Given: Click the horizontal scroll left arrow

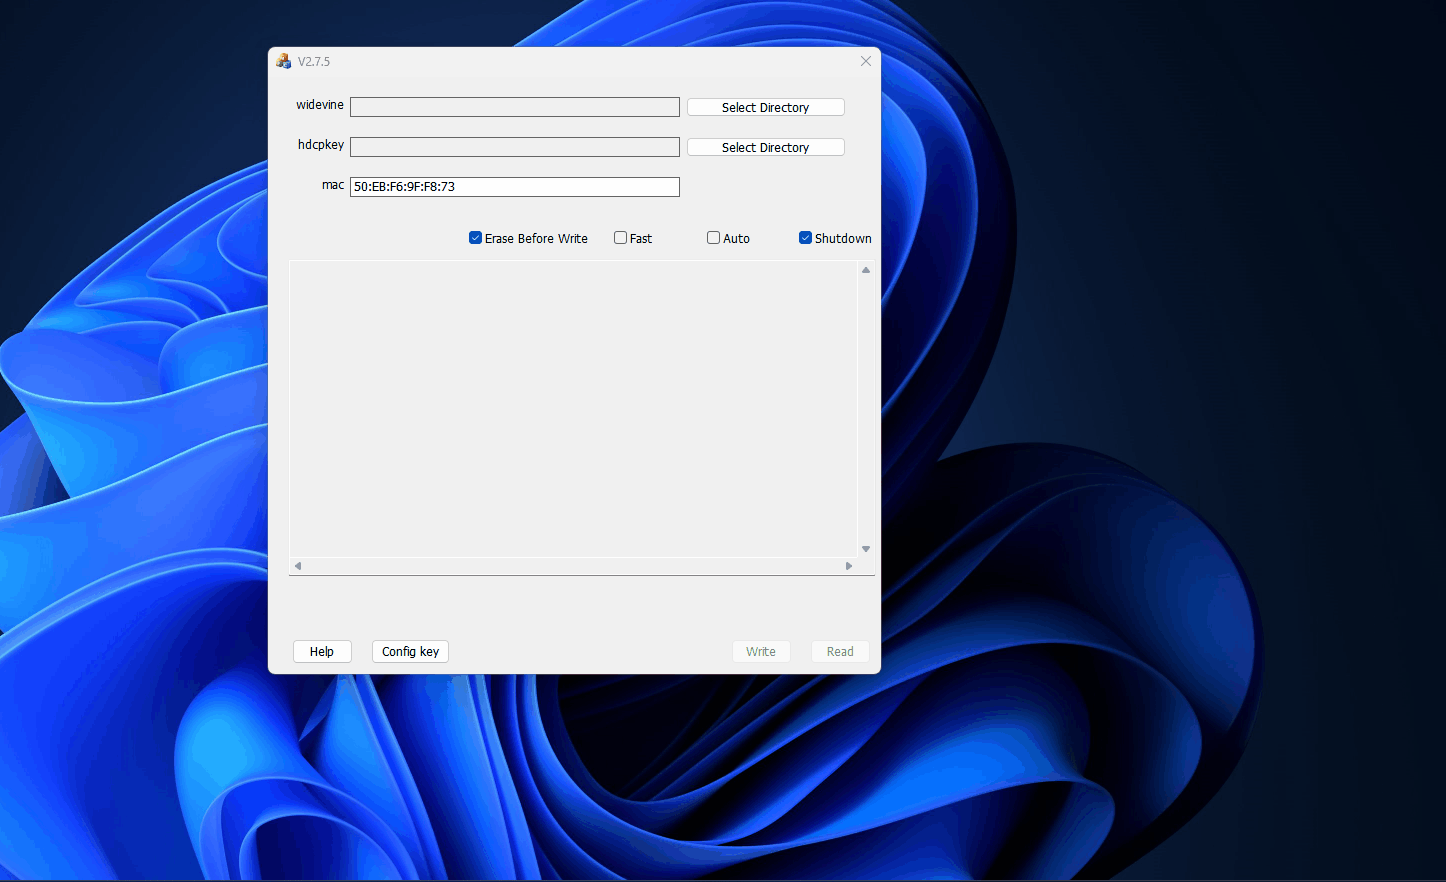Looking at the screenshot, I should pyautogui.click(x=297, y=566).
